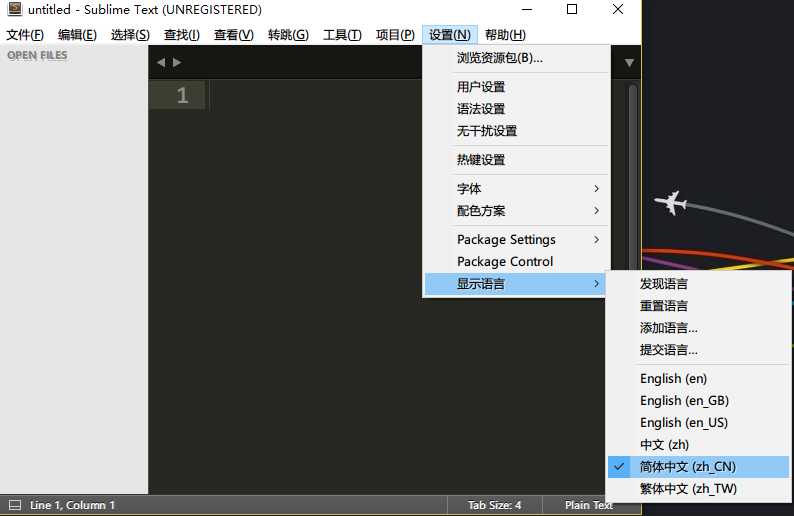Open 无干扰设置

pyautogui.click(x=516, y=131)
